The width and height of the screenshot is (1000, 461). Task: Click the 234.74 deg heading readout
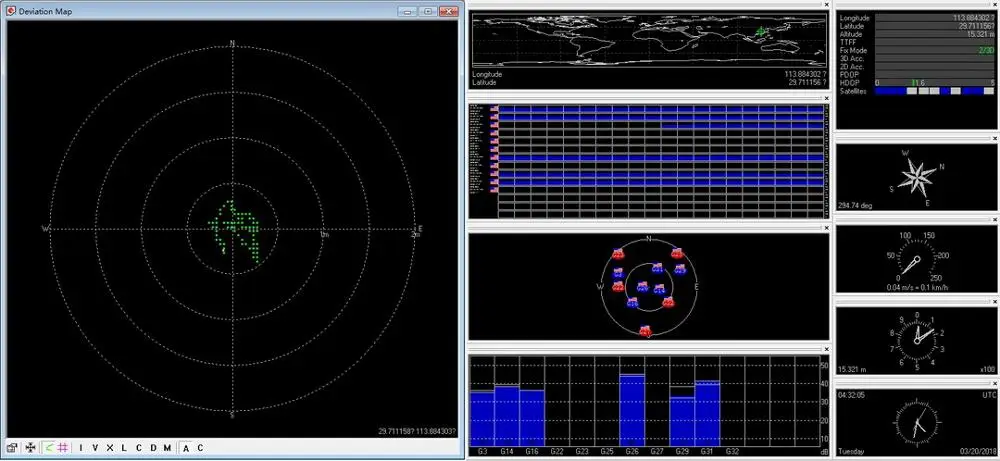coord(855,206)
